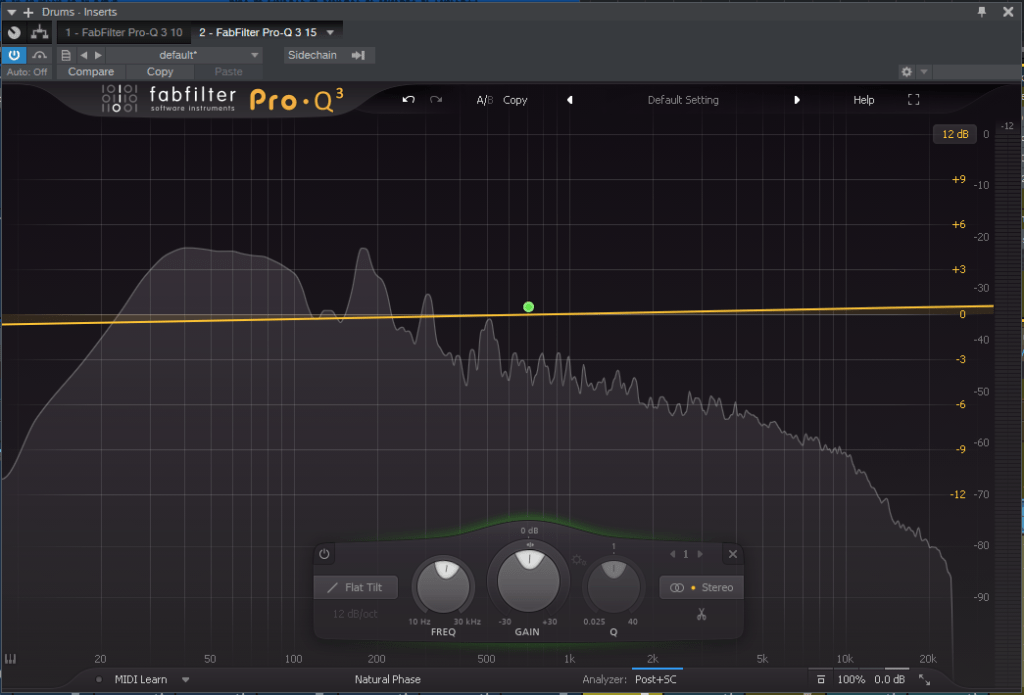
Task: Open the default preset dropdown
Action: pyautogui.click(x=254, y=55)
